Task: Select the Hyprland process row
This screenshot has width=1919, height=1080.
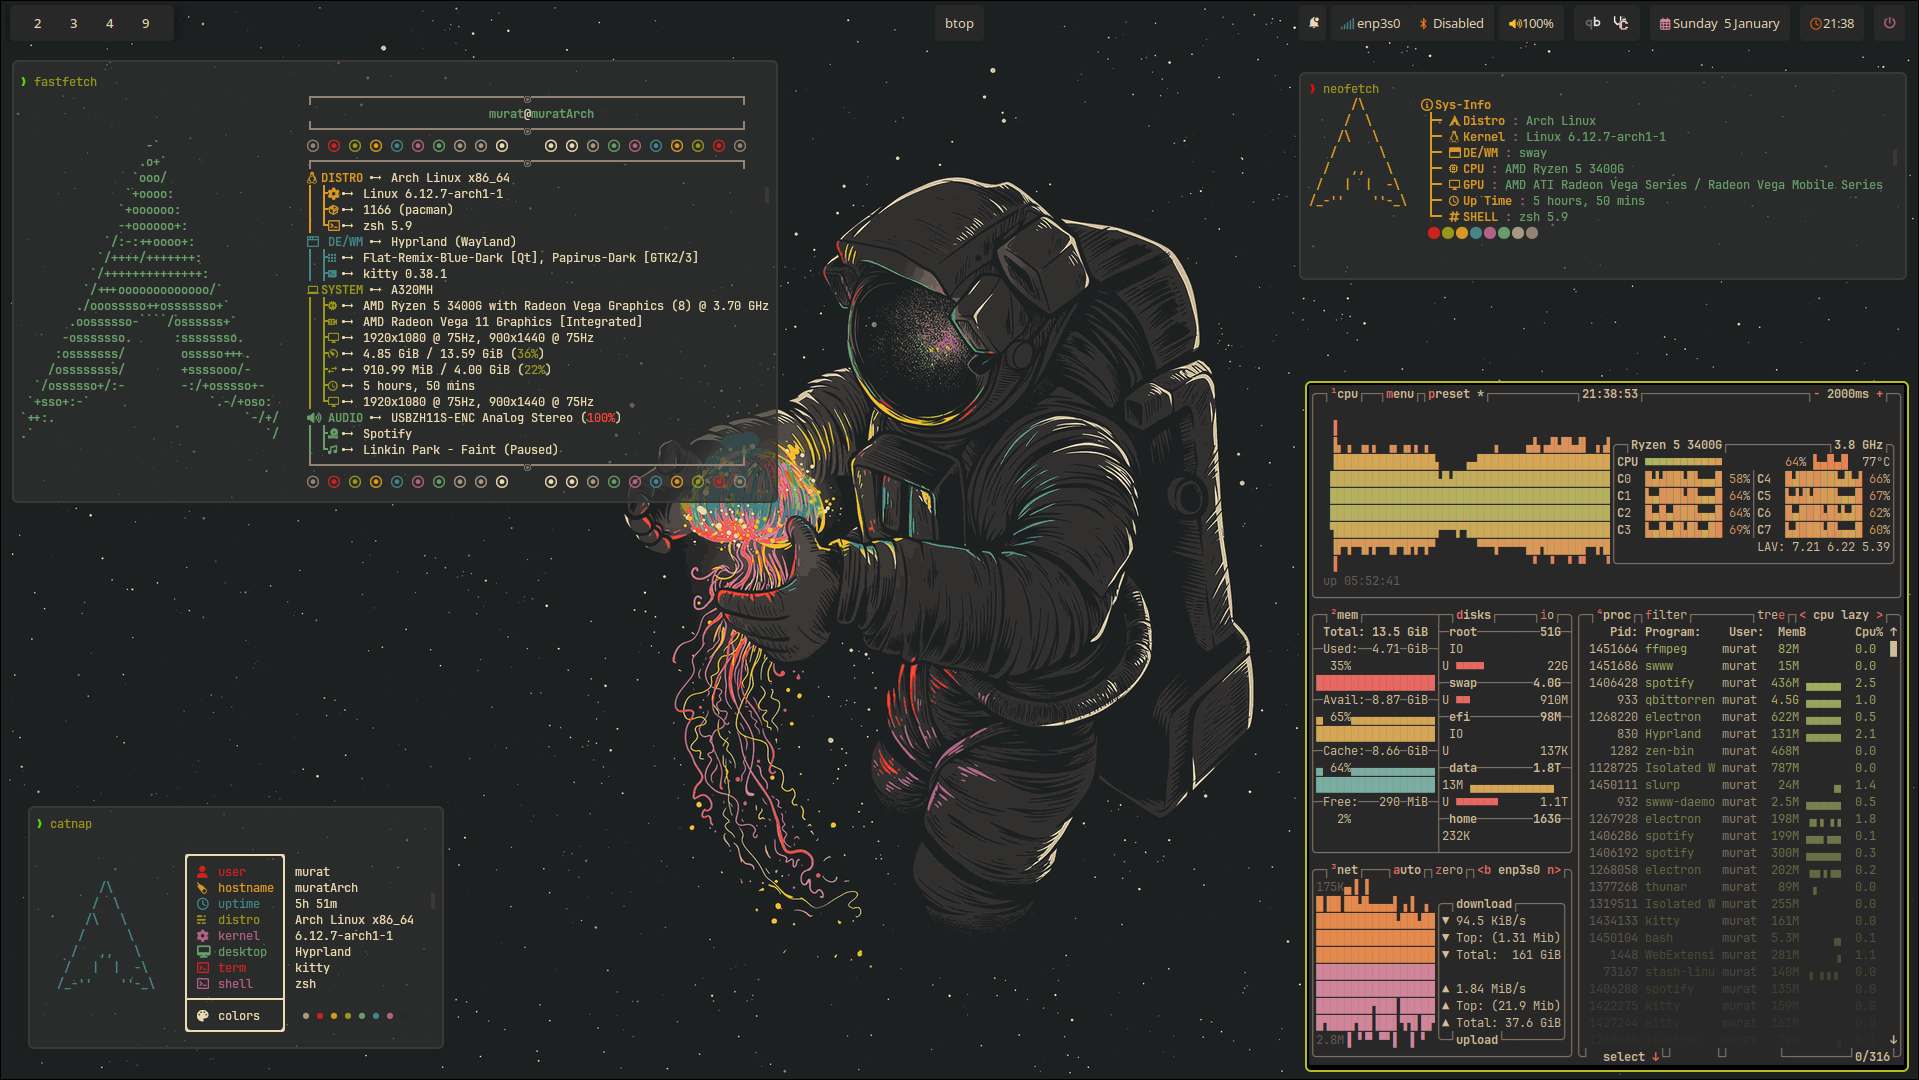Action: pos(1735,734)
